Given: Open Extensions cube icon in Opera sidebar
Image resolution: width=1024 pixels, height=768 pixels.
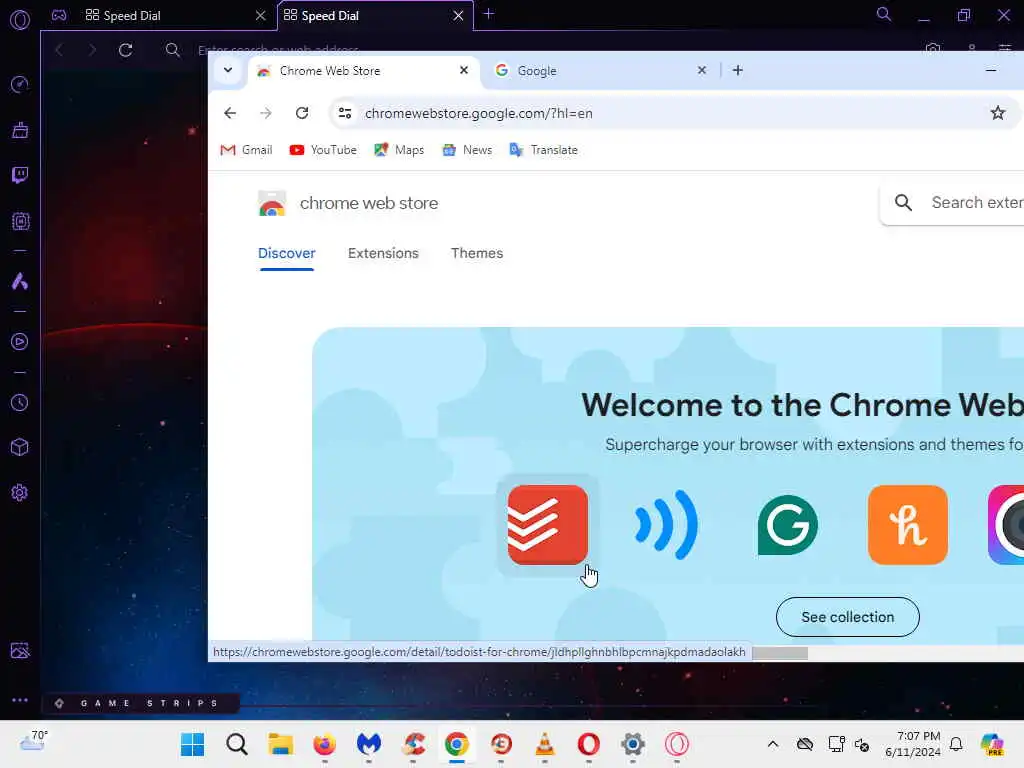Looking at the screenshot, I should pos(20,447).
